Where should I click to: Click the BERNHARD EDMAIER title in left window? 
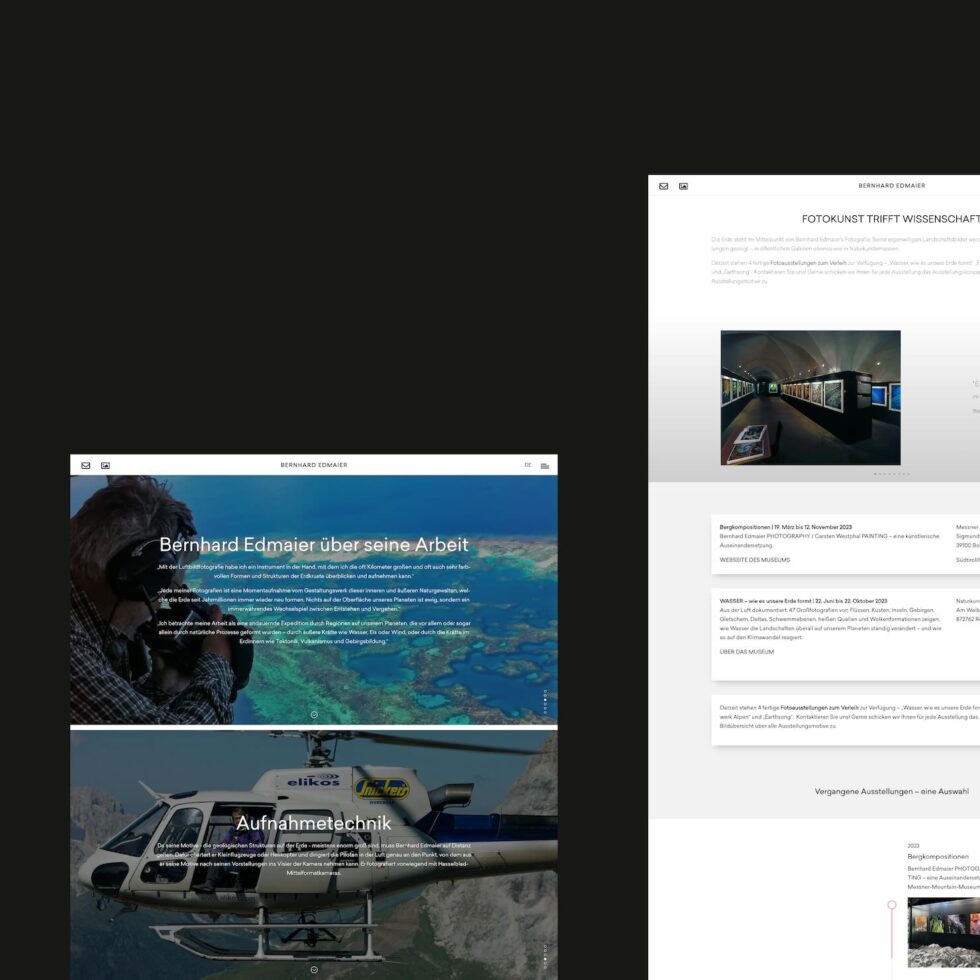314,465
